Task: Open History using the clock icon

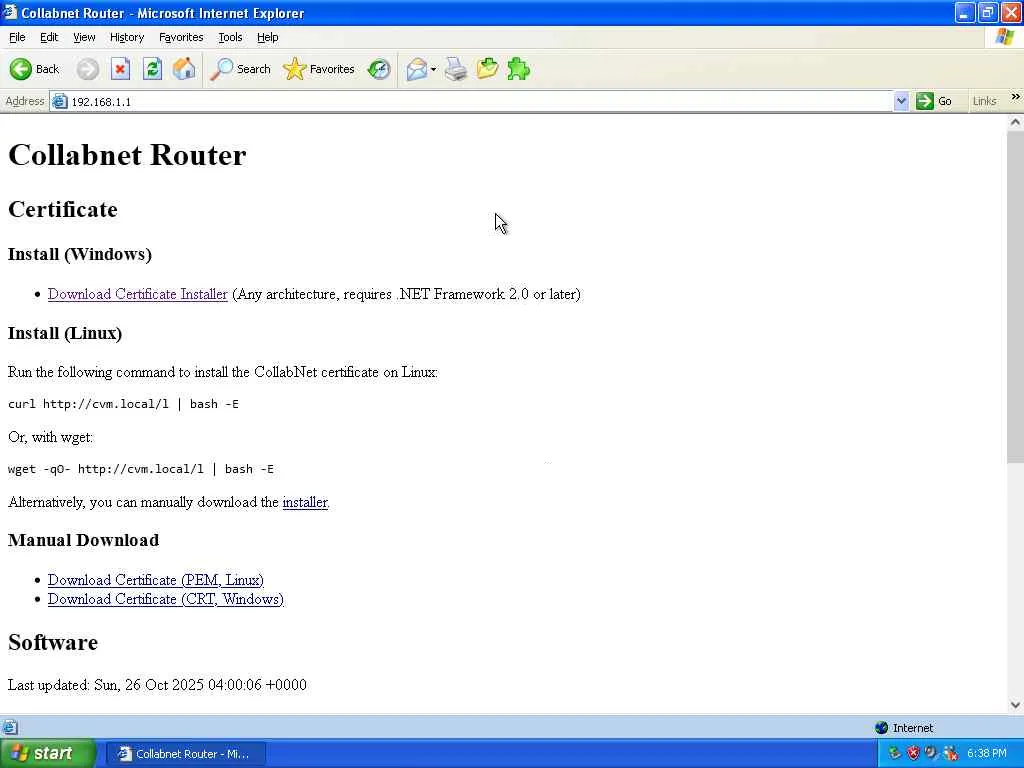Action: (379, 69)
